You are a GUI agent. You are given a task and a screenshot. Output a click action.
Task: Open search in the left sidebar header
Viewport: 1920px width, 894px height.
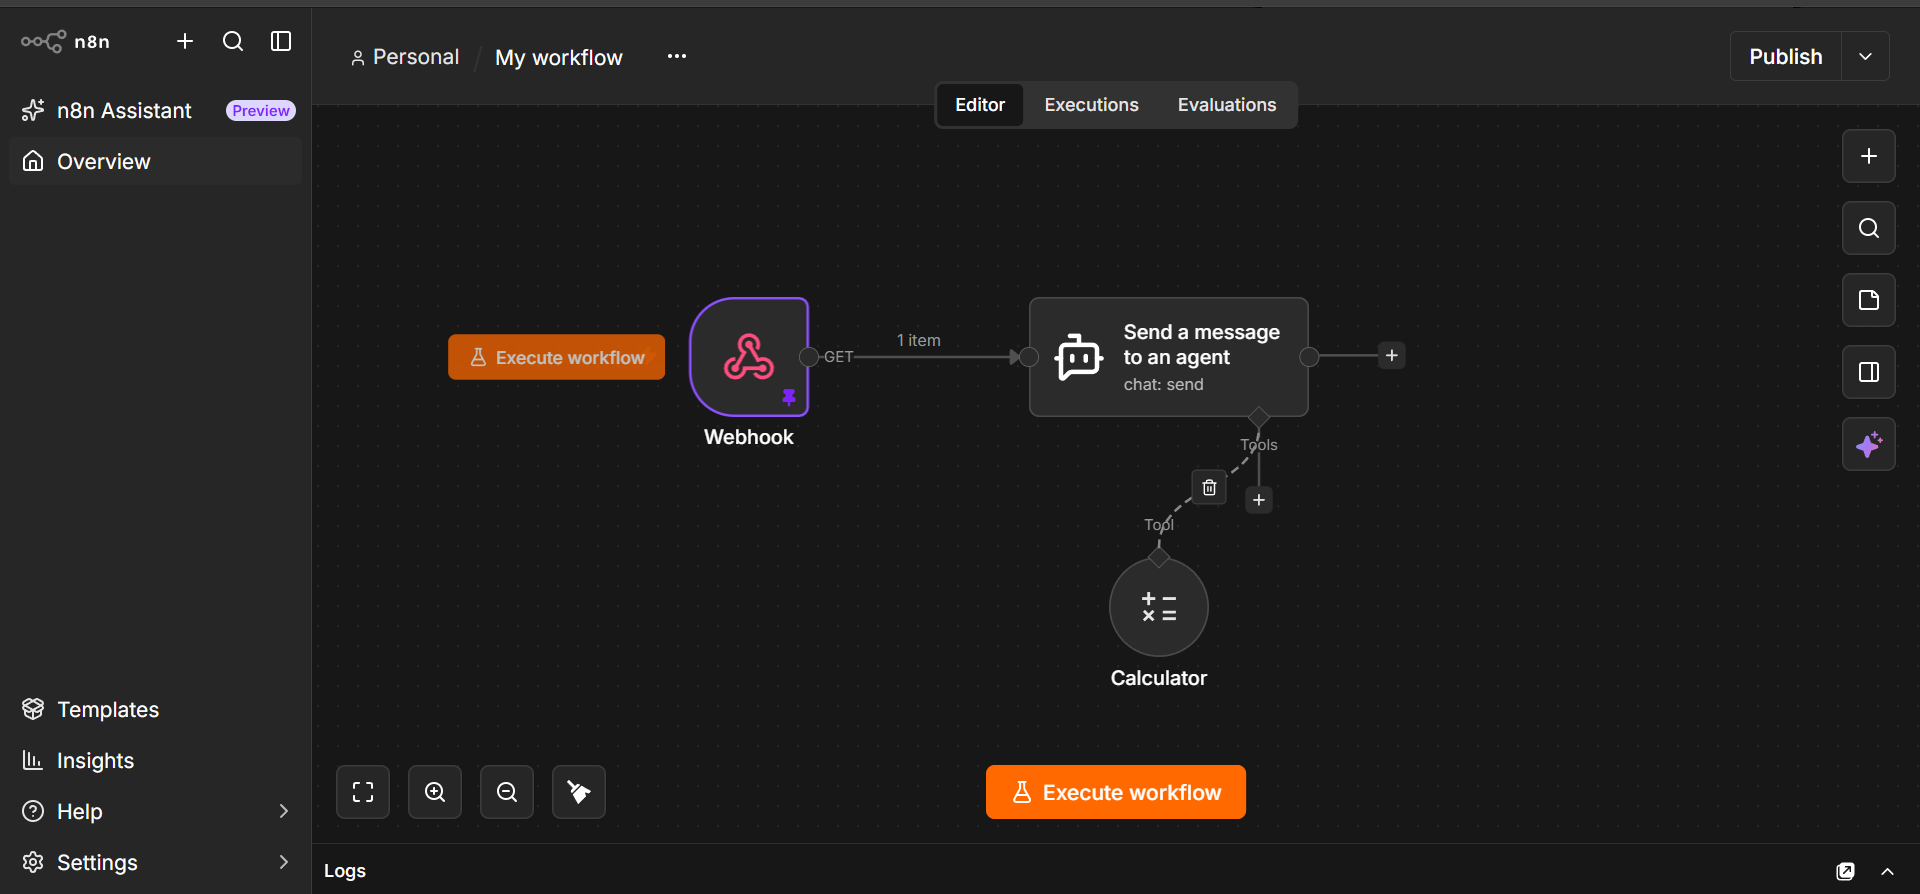tap(233, 41)
